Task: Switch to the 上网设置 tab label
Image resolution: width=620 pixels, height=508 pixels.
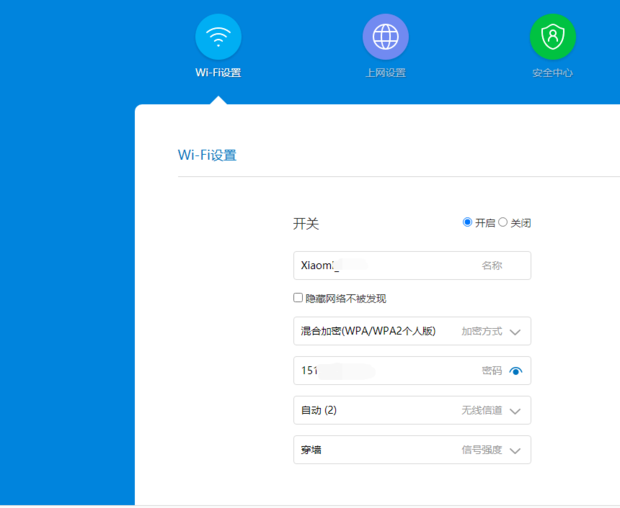Action: (x=386, y=73)
